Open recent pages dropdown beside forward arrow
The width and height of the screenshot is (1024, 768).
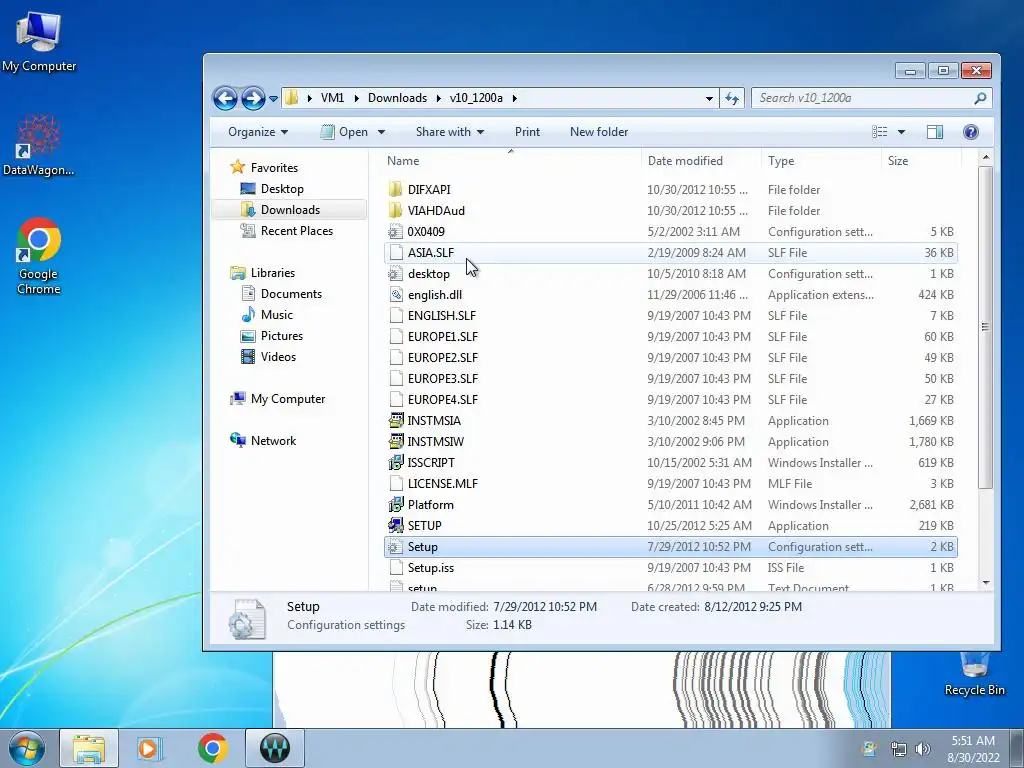[x=274, y=99]
